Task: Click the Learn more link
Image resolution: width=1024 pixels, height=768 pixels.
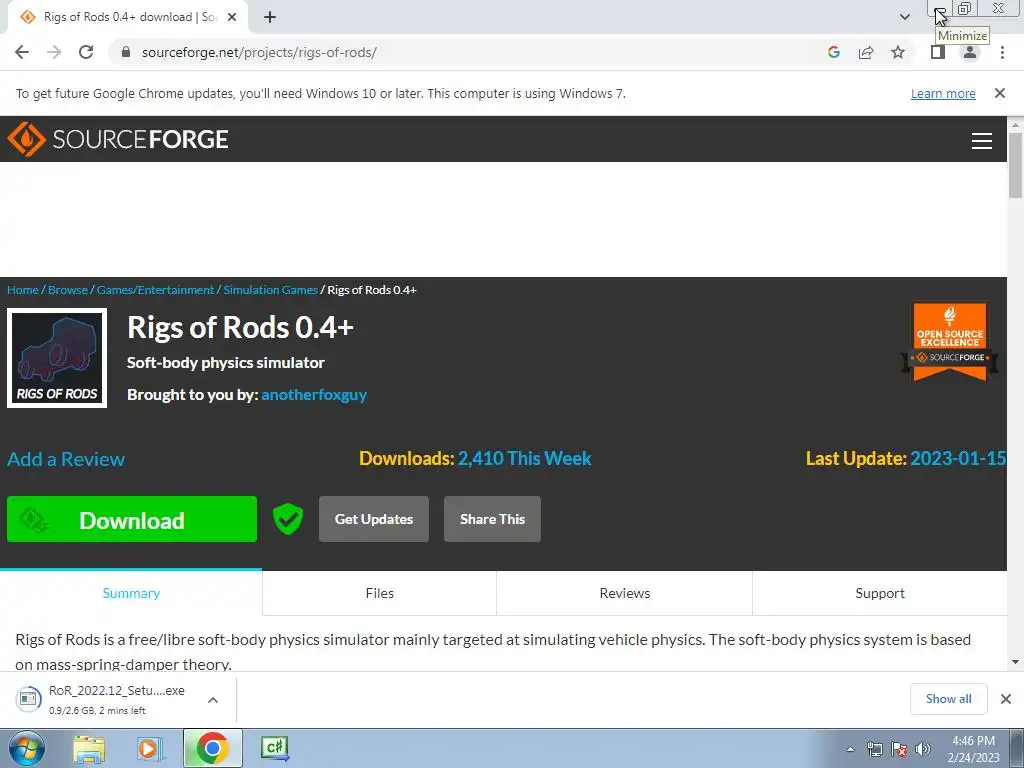Action: click(943, 93)
